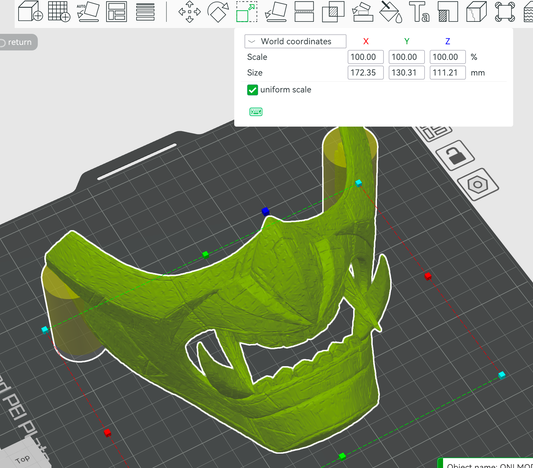Click the Auto orient toolbar icon
Screen dimensions: 533x468
pos(88,12)
